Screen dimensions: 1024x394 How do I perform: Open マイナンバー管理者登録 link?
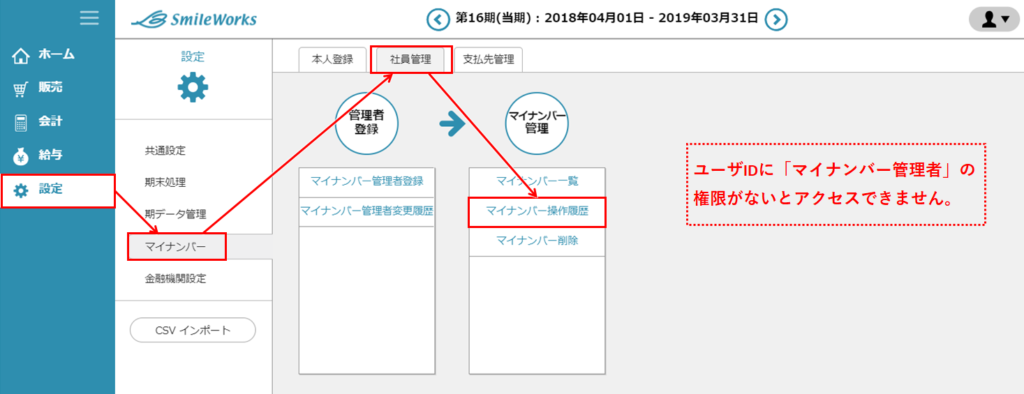pos(367,181)
